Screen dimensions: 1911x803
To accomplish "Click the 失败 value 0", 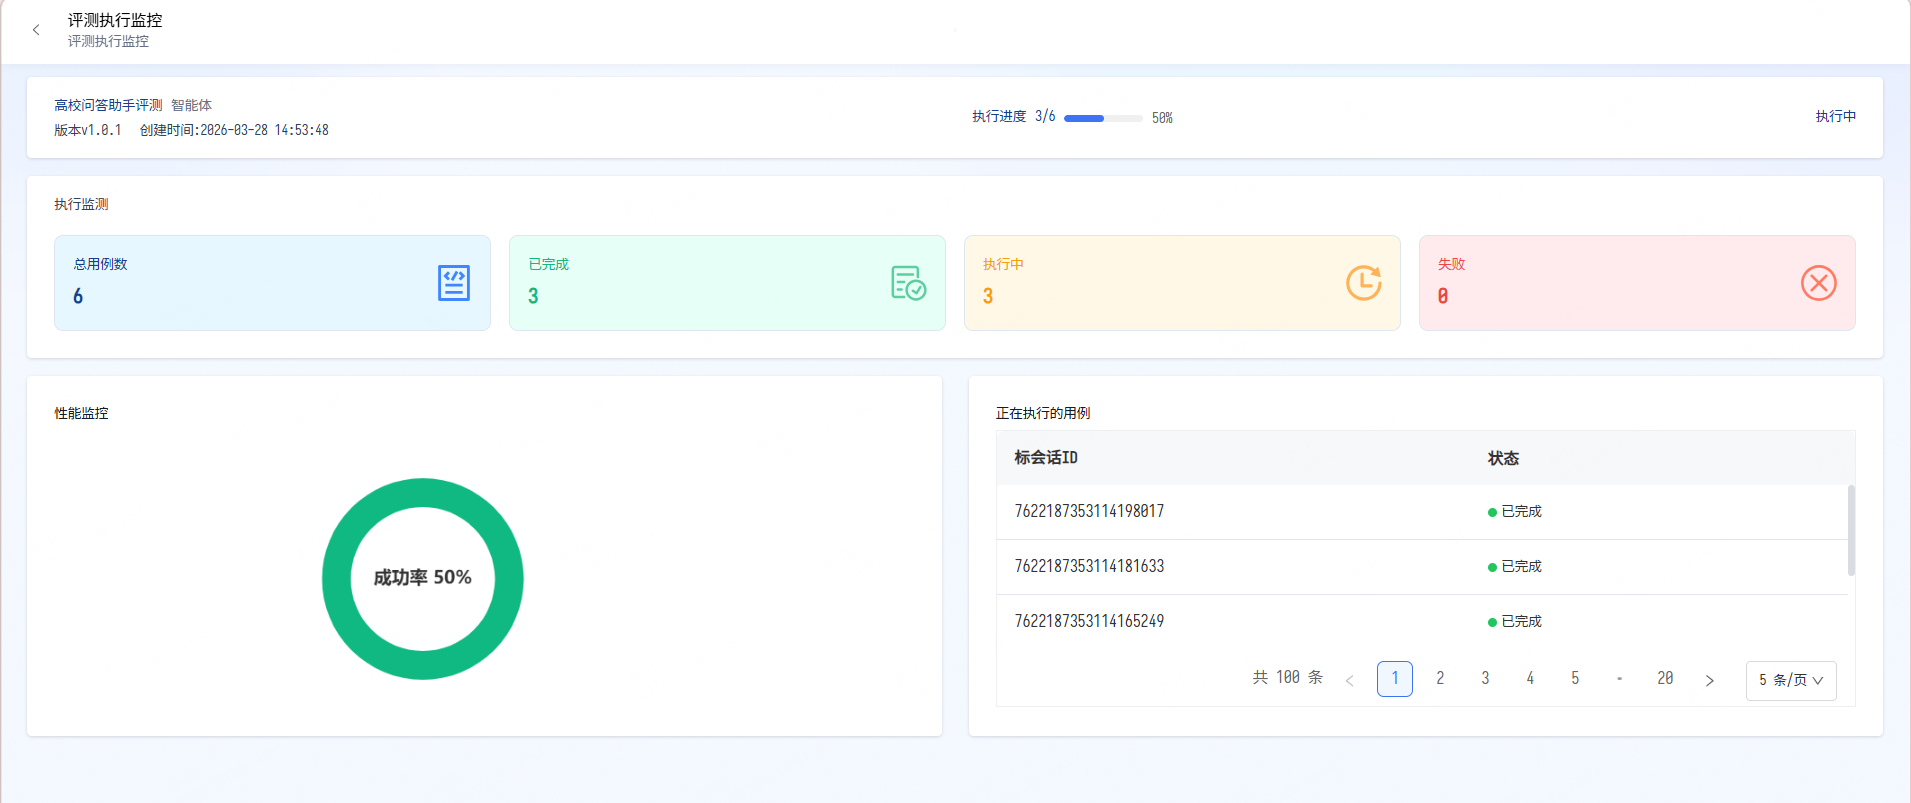I will (x=1443, y=296).
